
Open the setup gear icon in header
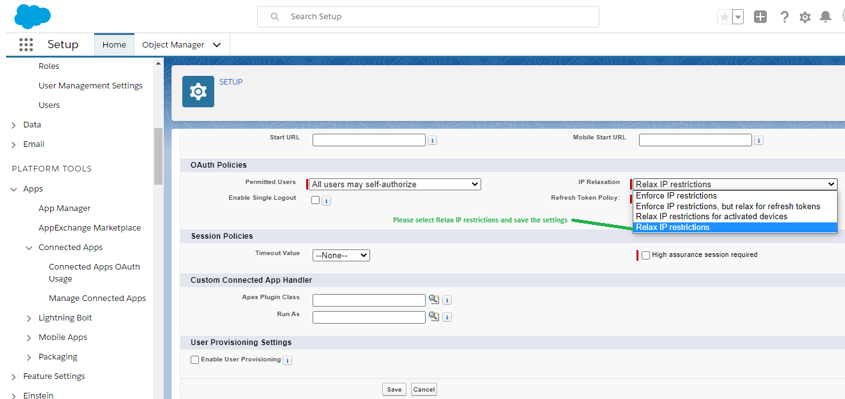[805, 17]
